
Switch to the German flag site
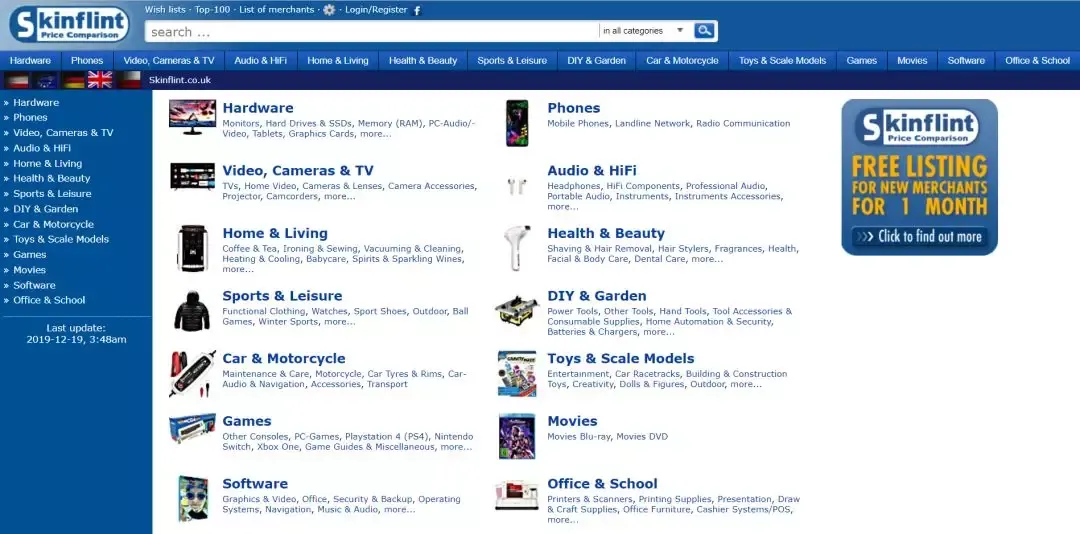click(73, 80)
